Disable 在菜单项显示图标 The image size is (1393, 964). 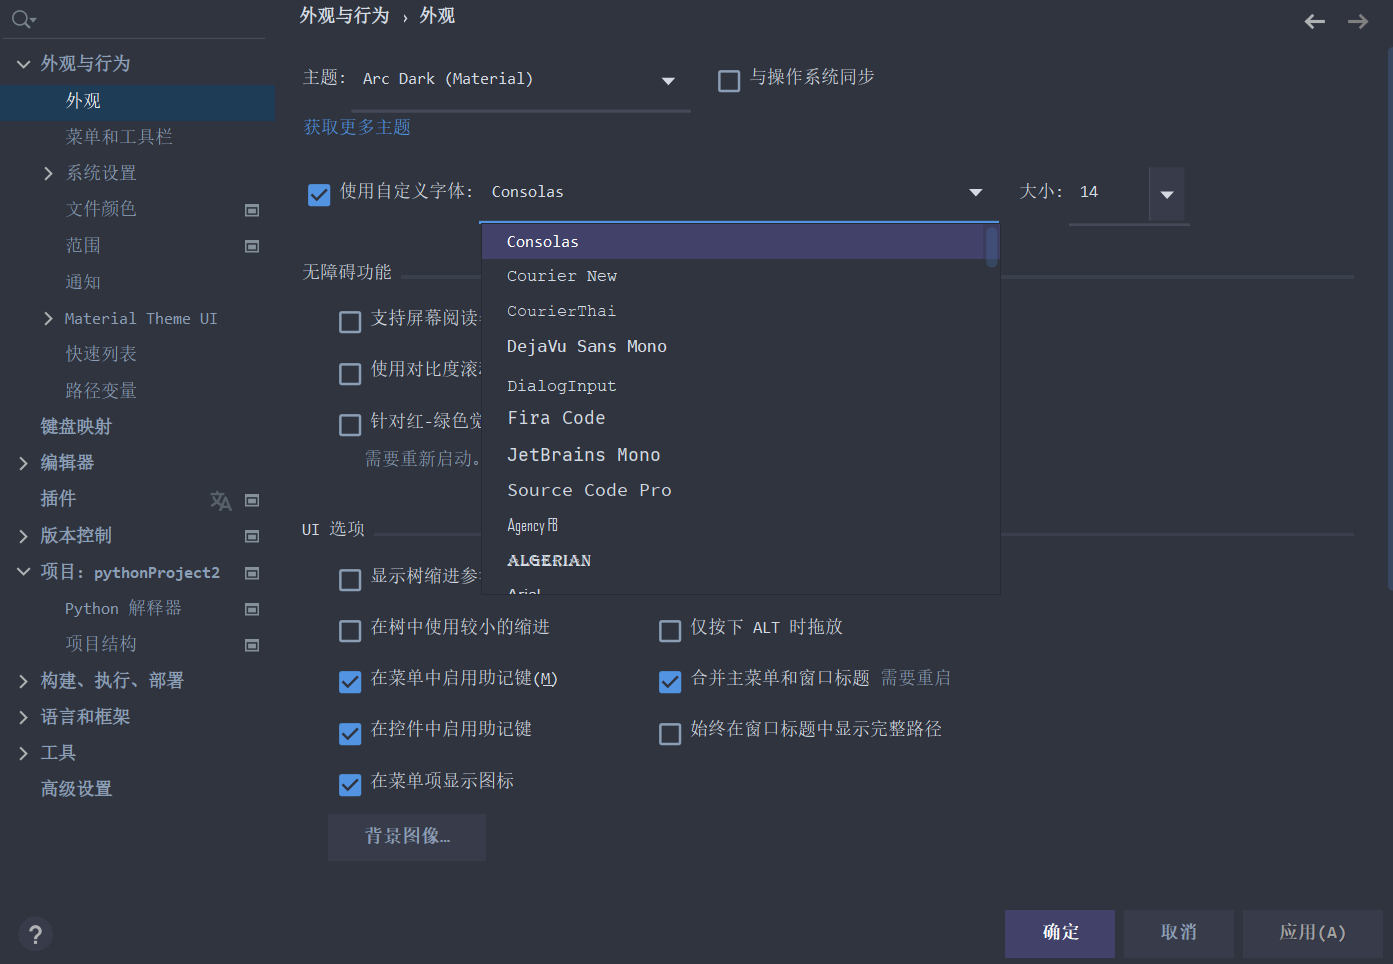350,784
